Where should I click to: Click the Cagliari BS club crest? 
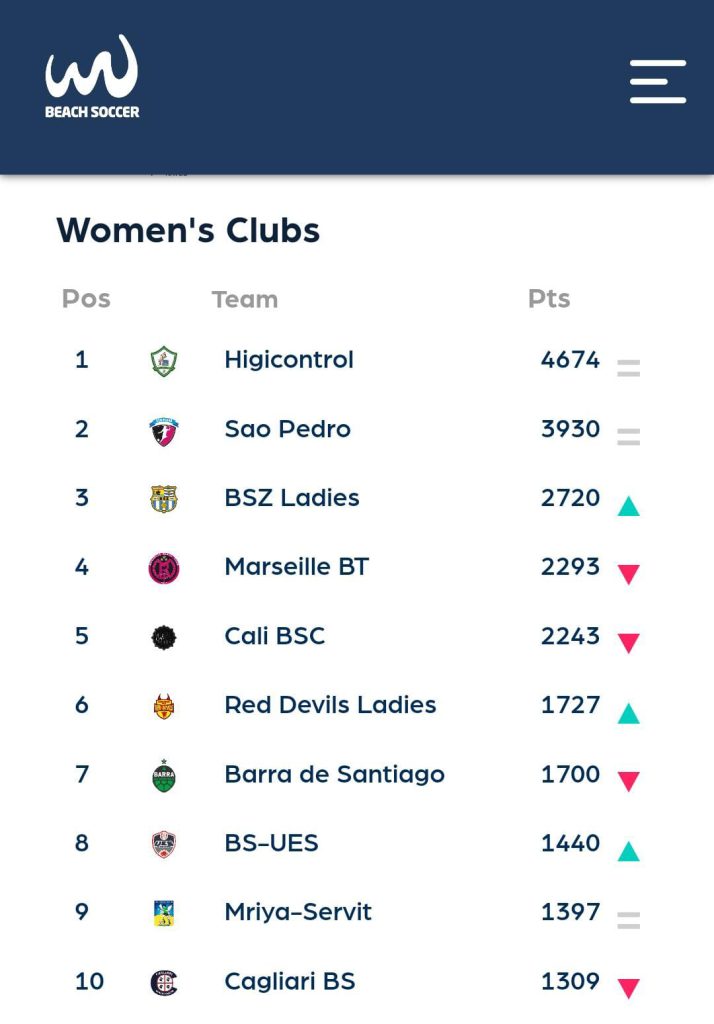tap(163, 982)
